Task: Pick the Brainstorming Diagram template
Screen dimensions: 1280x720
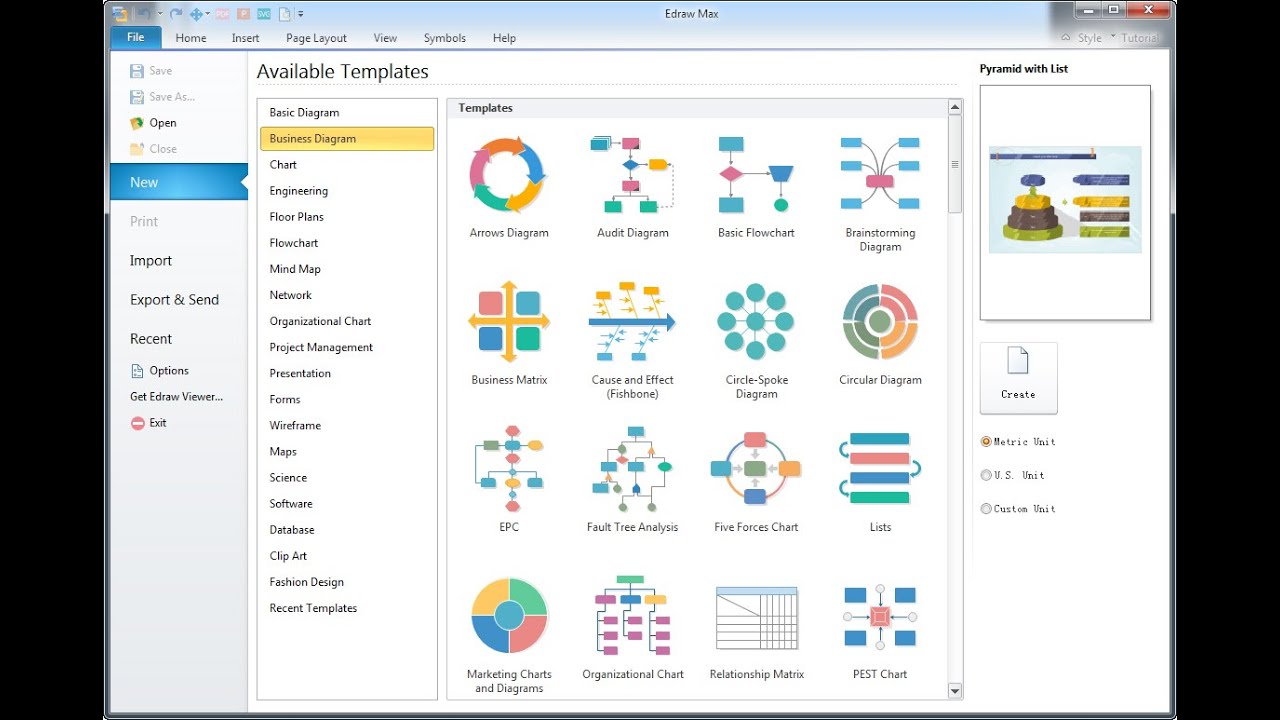Action: click(880, 194)
